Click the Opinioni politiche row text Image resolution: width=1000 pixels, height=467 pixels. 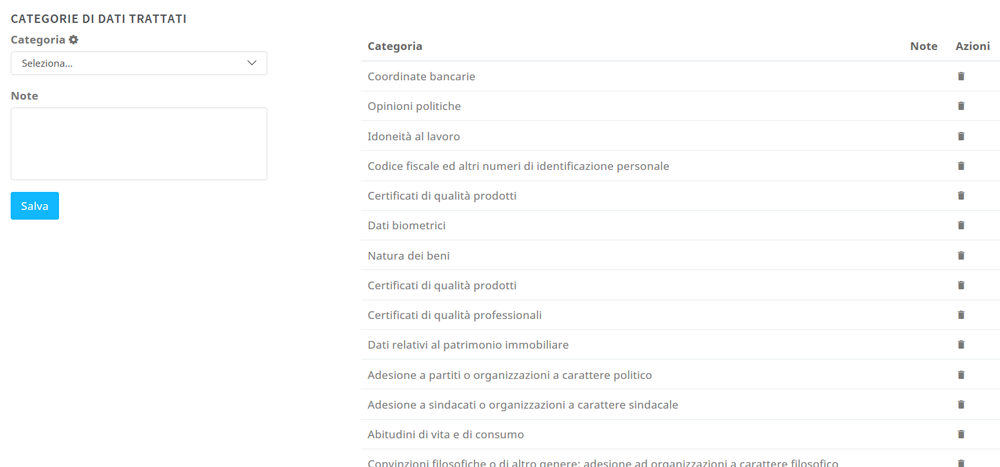pyautogui.click(x=414, y=106)
